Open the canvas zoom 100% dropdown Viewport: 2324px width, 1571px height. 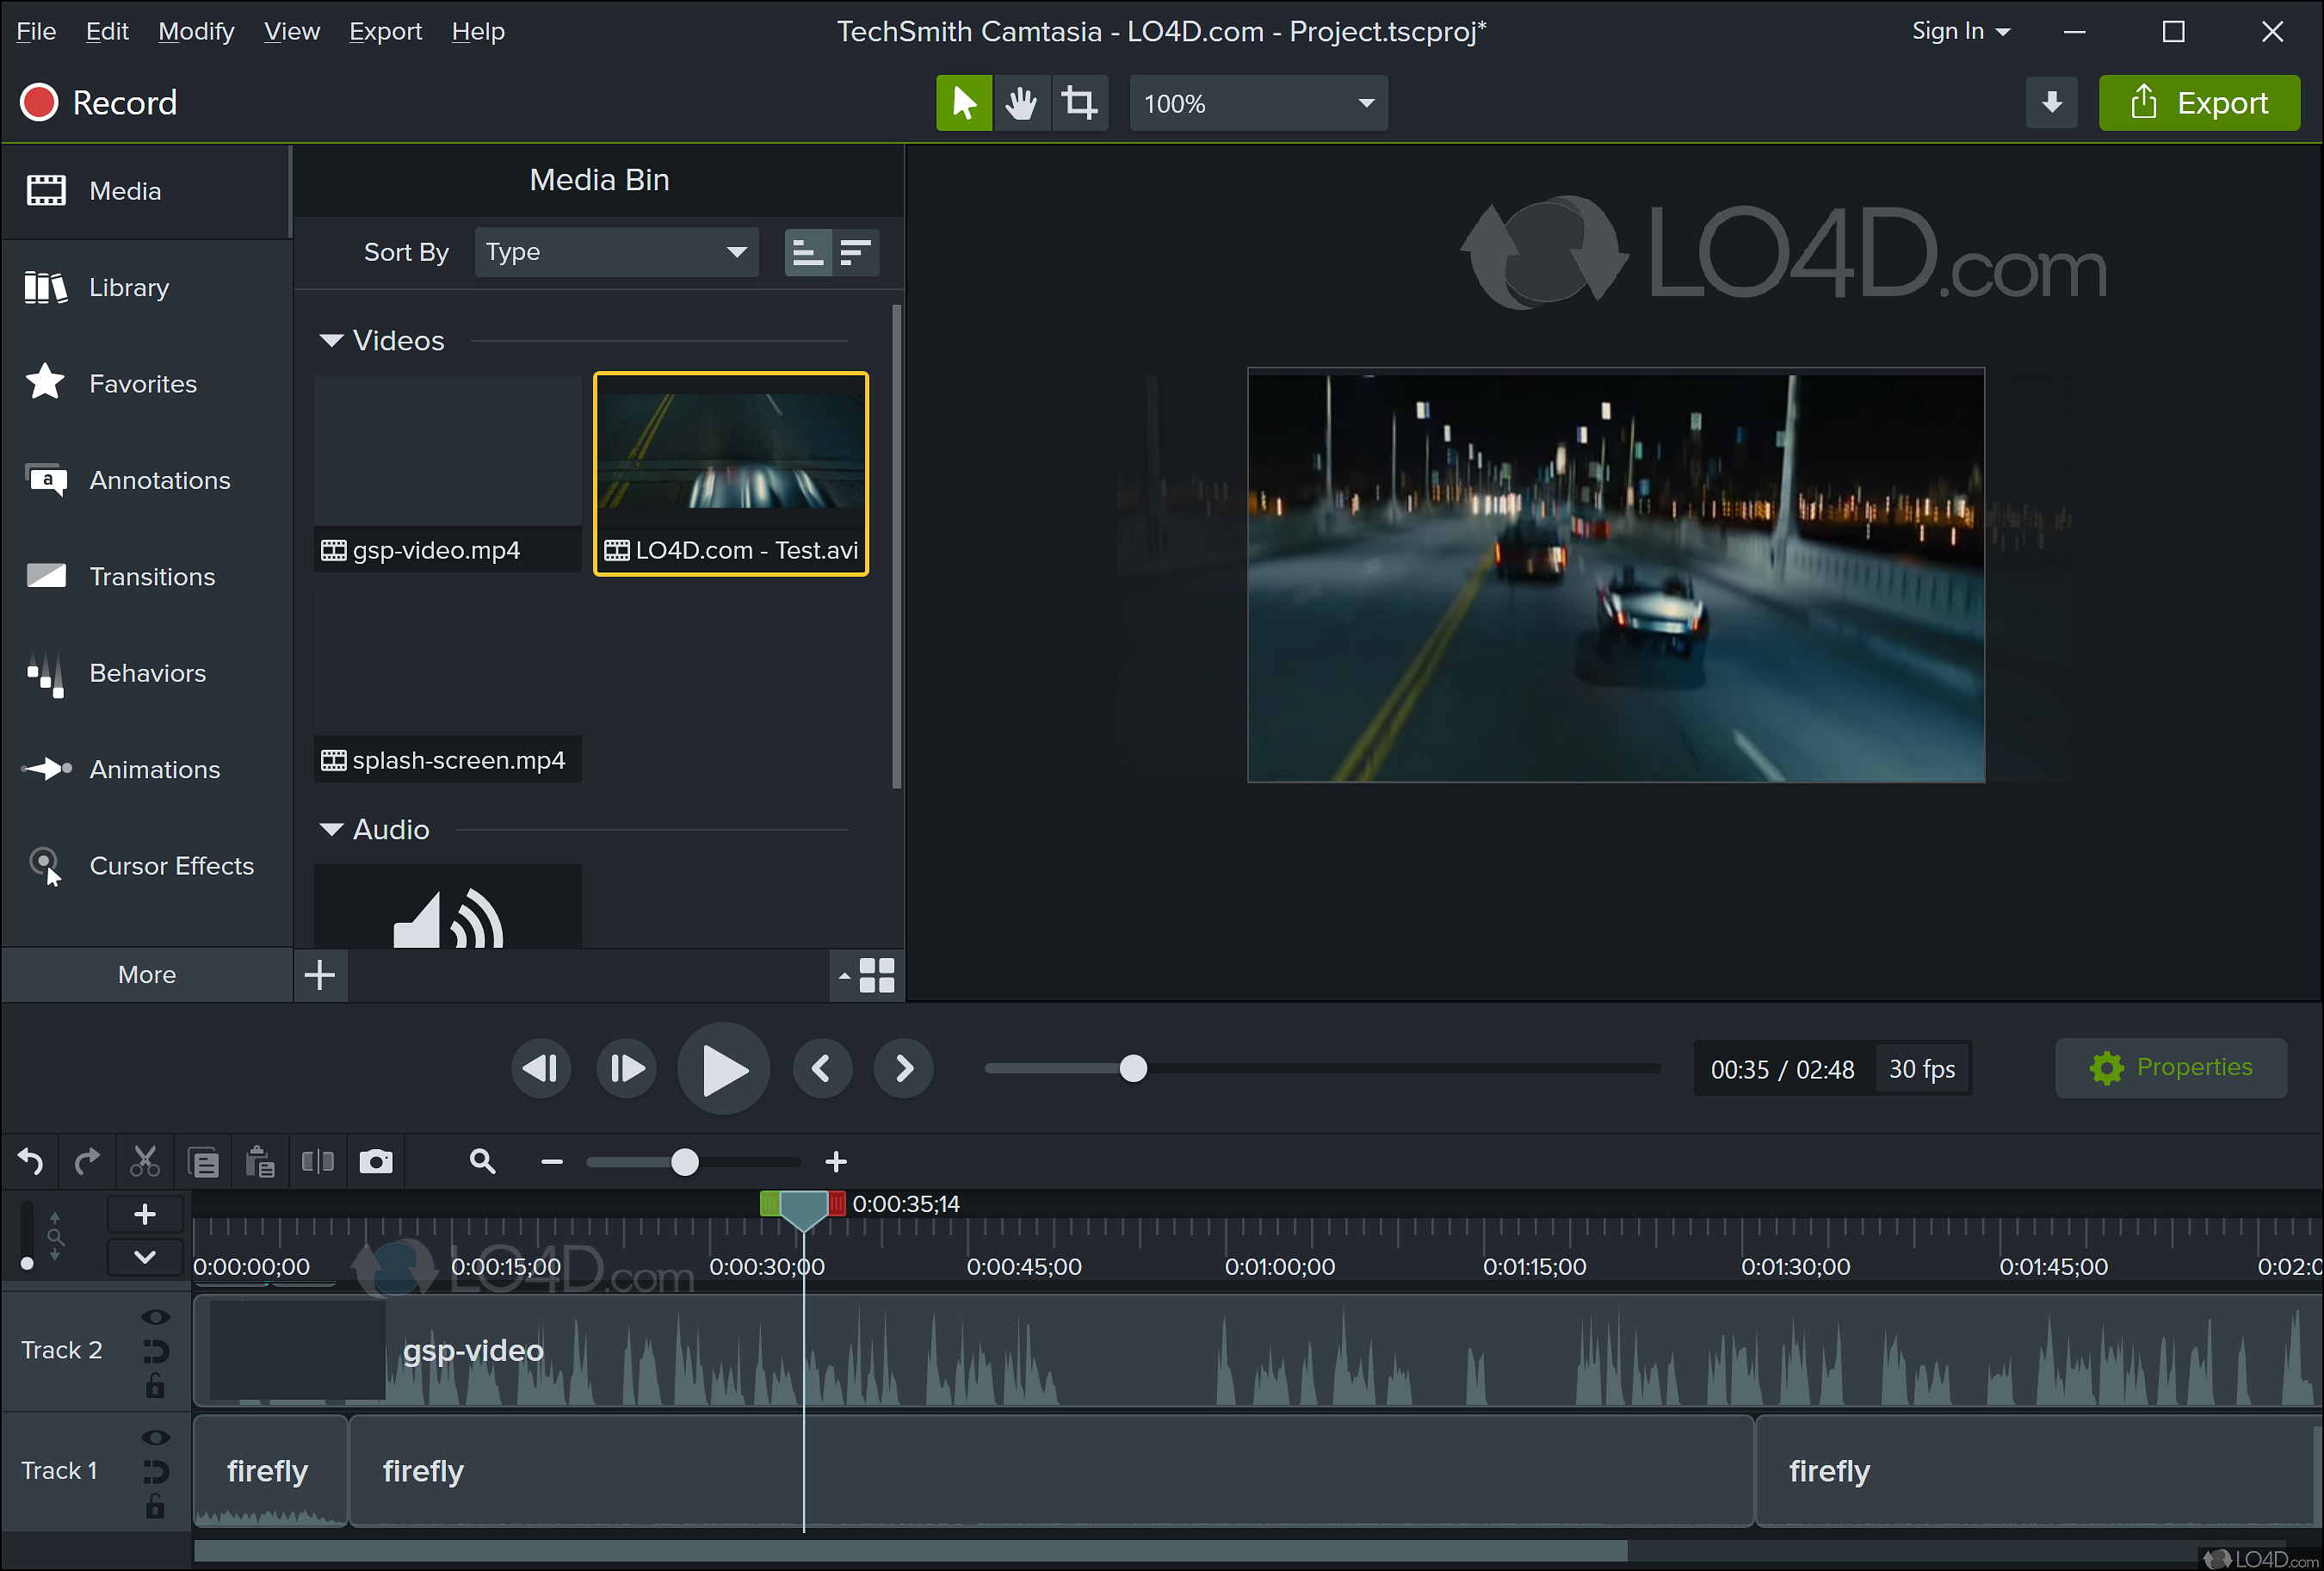[1258, 103]
